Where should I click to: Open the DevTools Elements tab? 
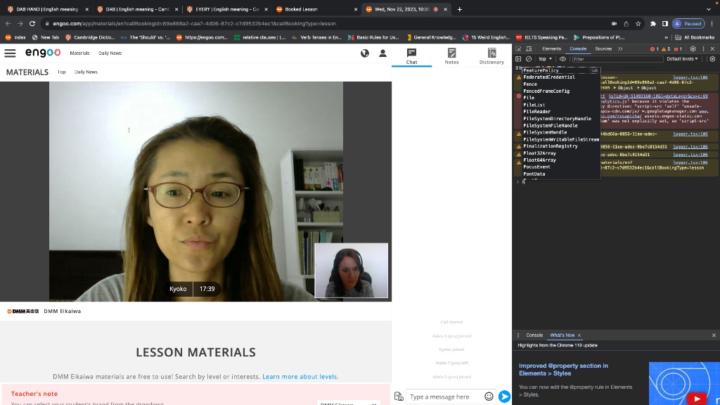[x=551, y=49]
